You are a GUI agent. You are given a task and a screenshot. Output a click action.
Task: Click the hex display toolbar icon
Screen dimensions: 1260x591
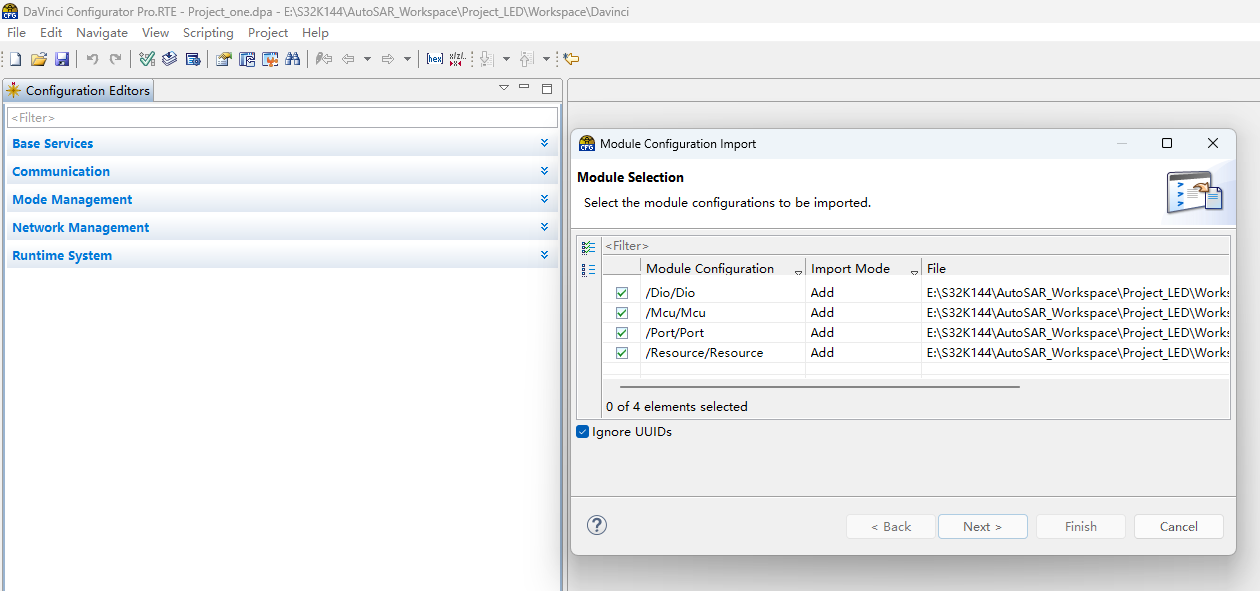click(x=434, y=59)
